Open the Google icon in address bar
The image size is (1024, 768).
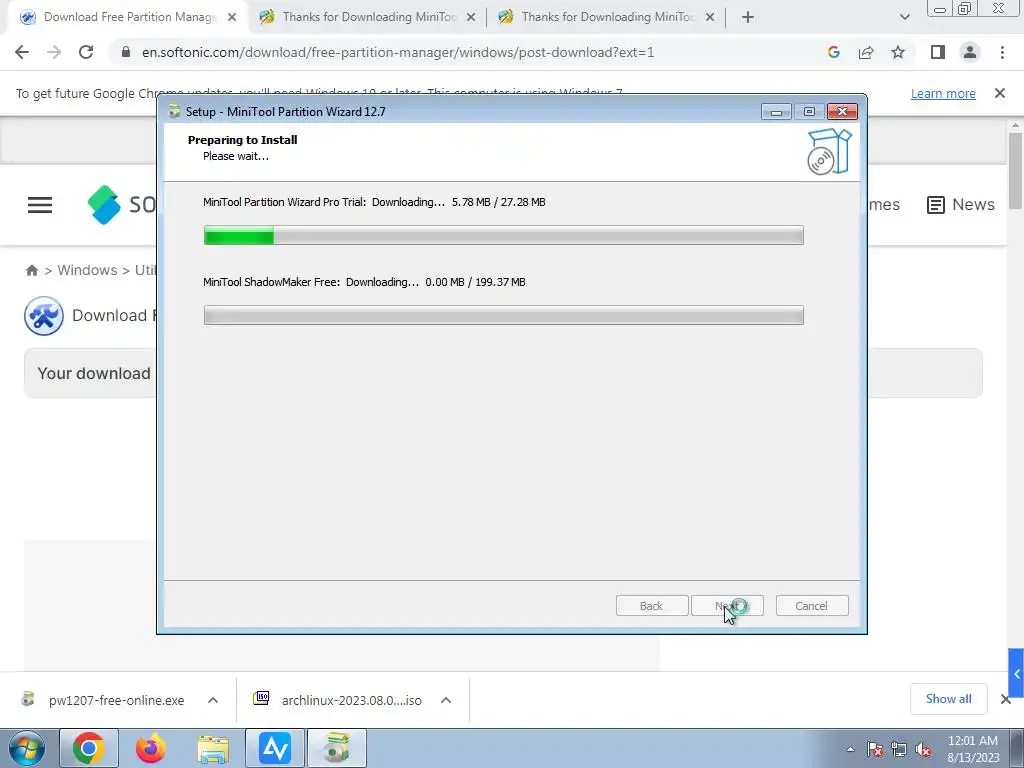point(833,52)
